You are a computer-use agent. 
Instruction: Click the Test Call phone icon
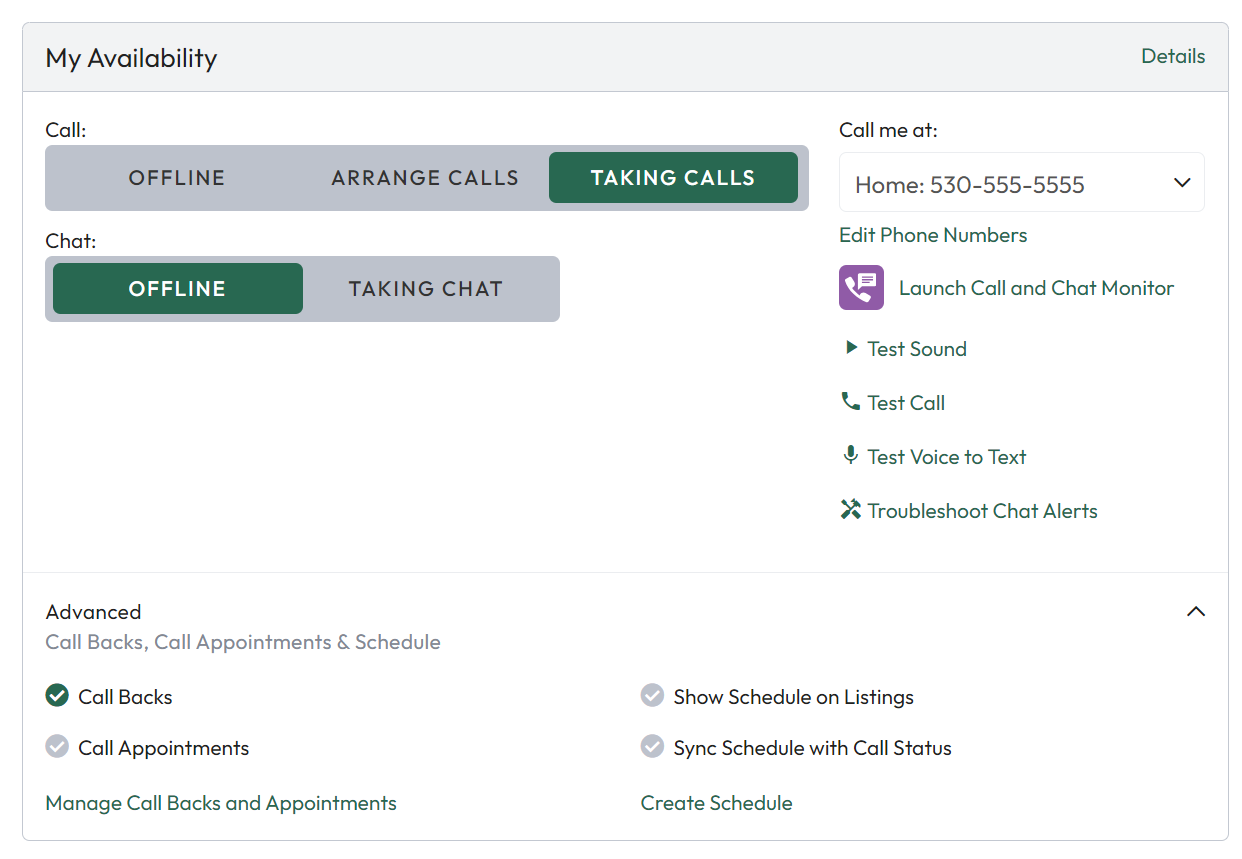click(851, 402)
